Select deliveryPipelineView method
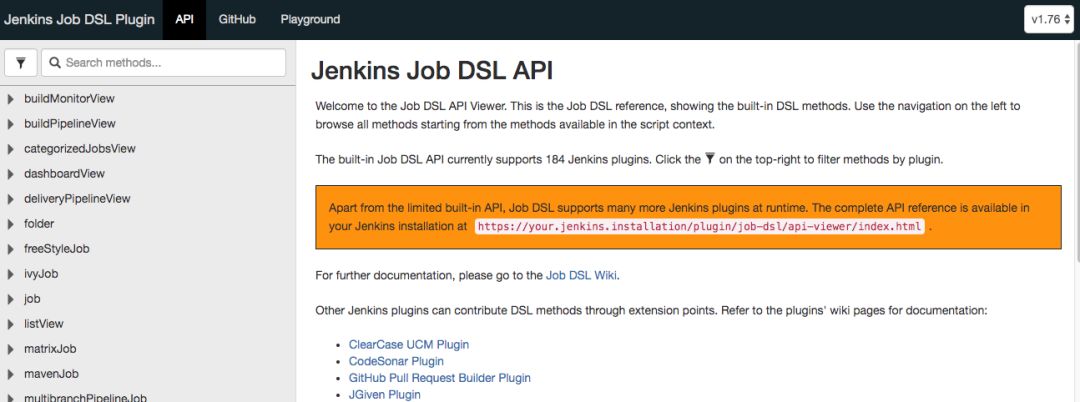Viewport: 1080px width, 402px height. pos(77,199)
